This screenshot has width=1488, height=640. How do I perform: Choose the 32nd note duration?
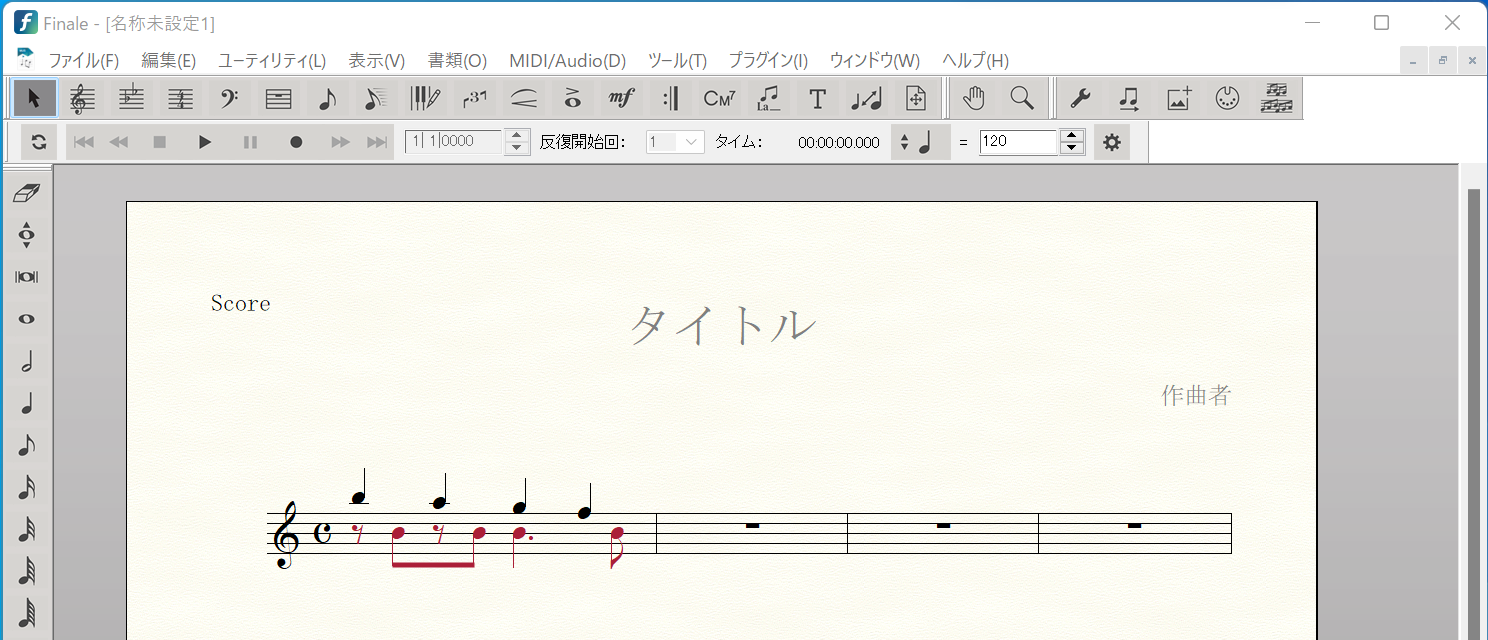tap(27, 530)
